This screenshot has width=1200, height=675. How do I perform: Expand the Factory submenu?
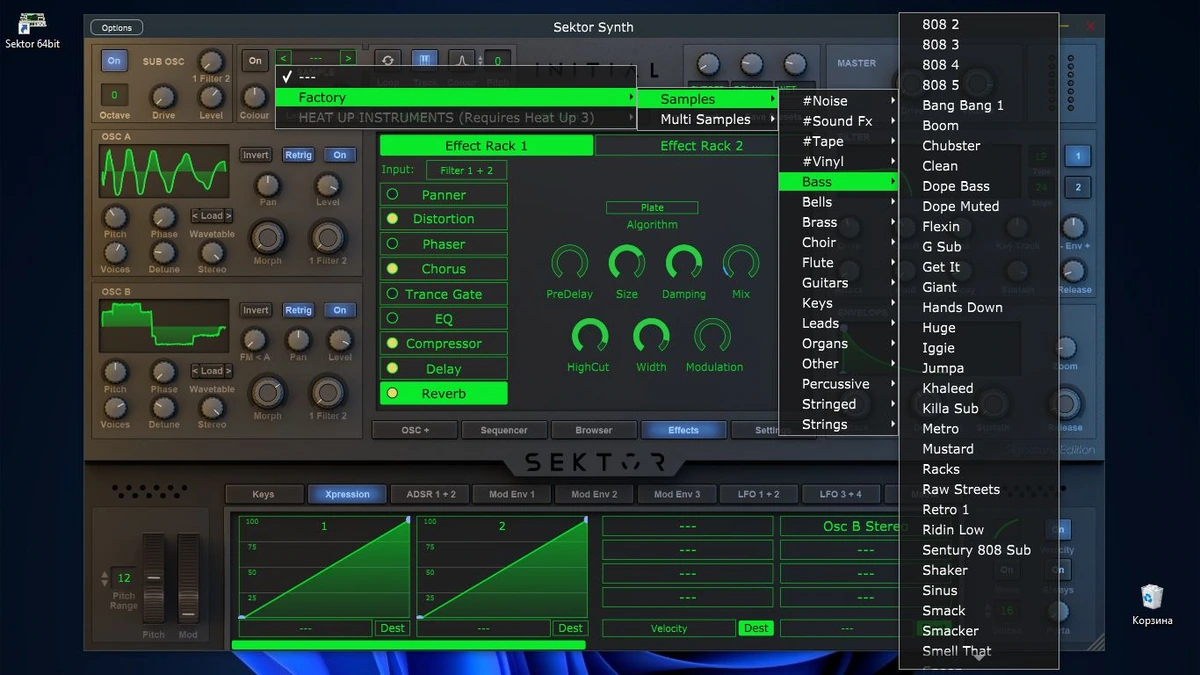tap(456, 97)
